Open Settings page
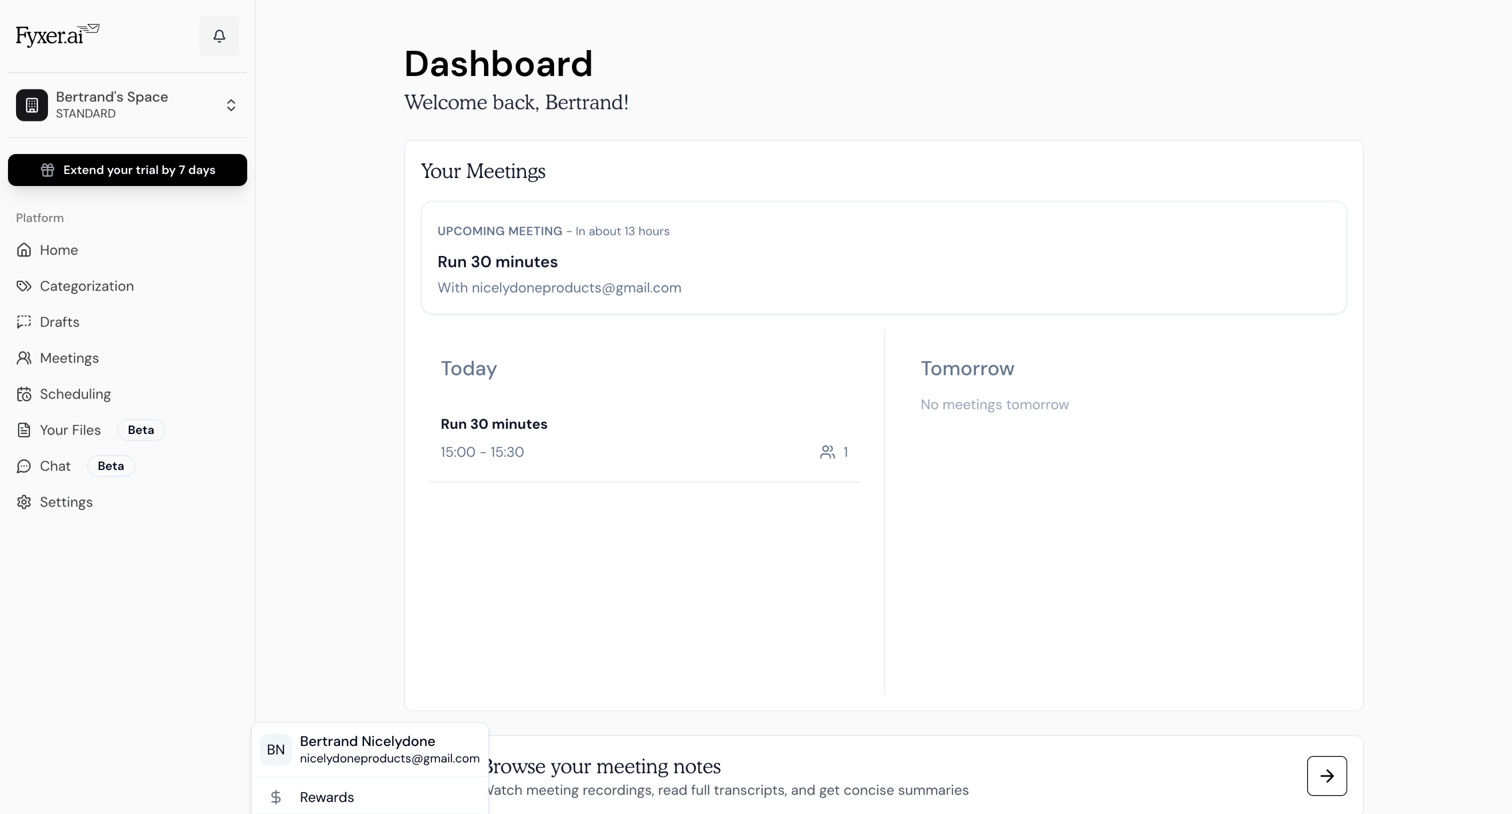 pos(127,502)
